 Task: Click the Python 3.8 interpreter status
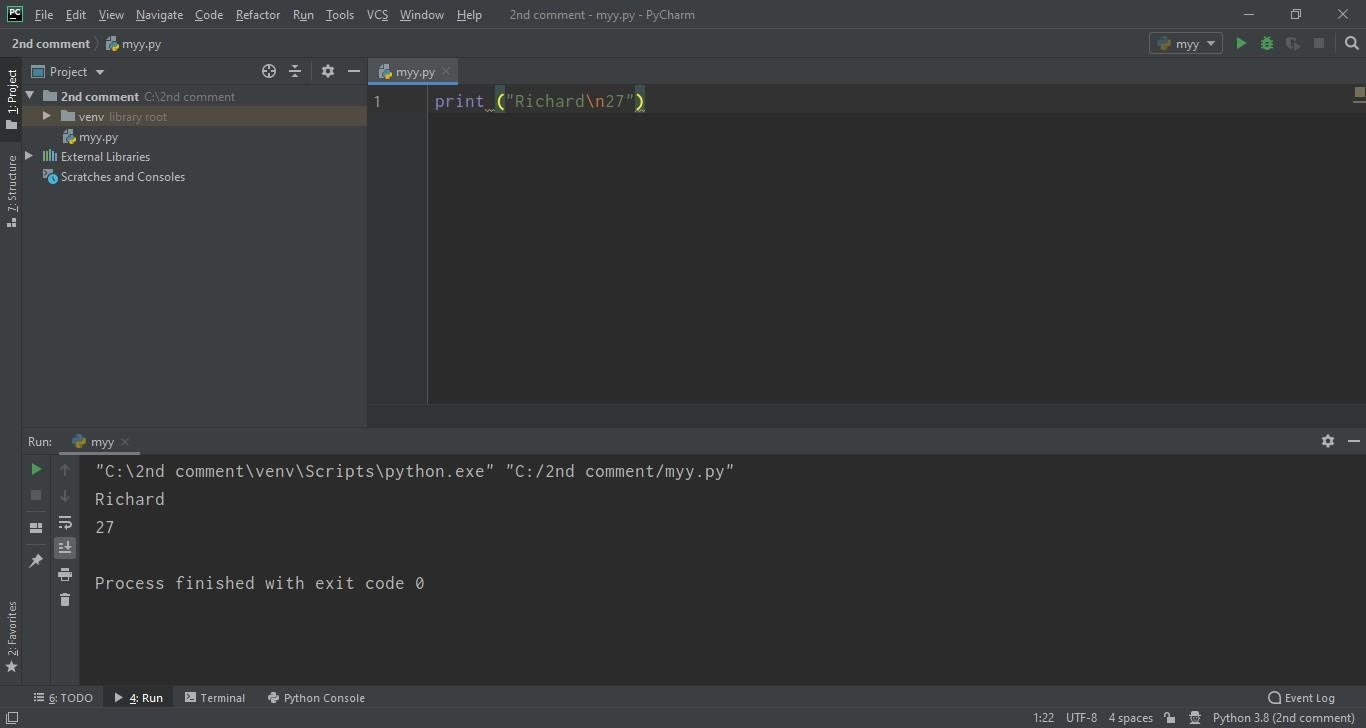(x=1283, y=718)
